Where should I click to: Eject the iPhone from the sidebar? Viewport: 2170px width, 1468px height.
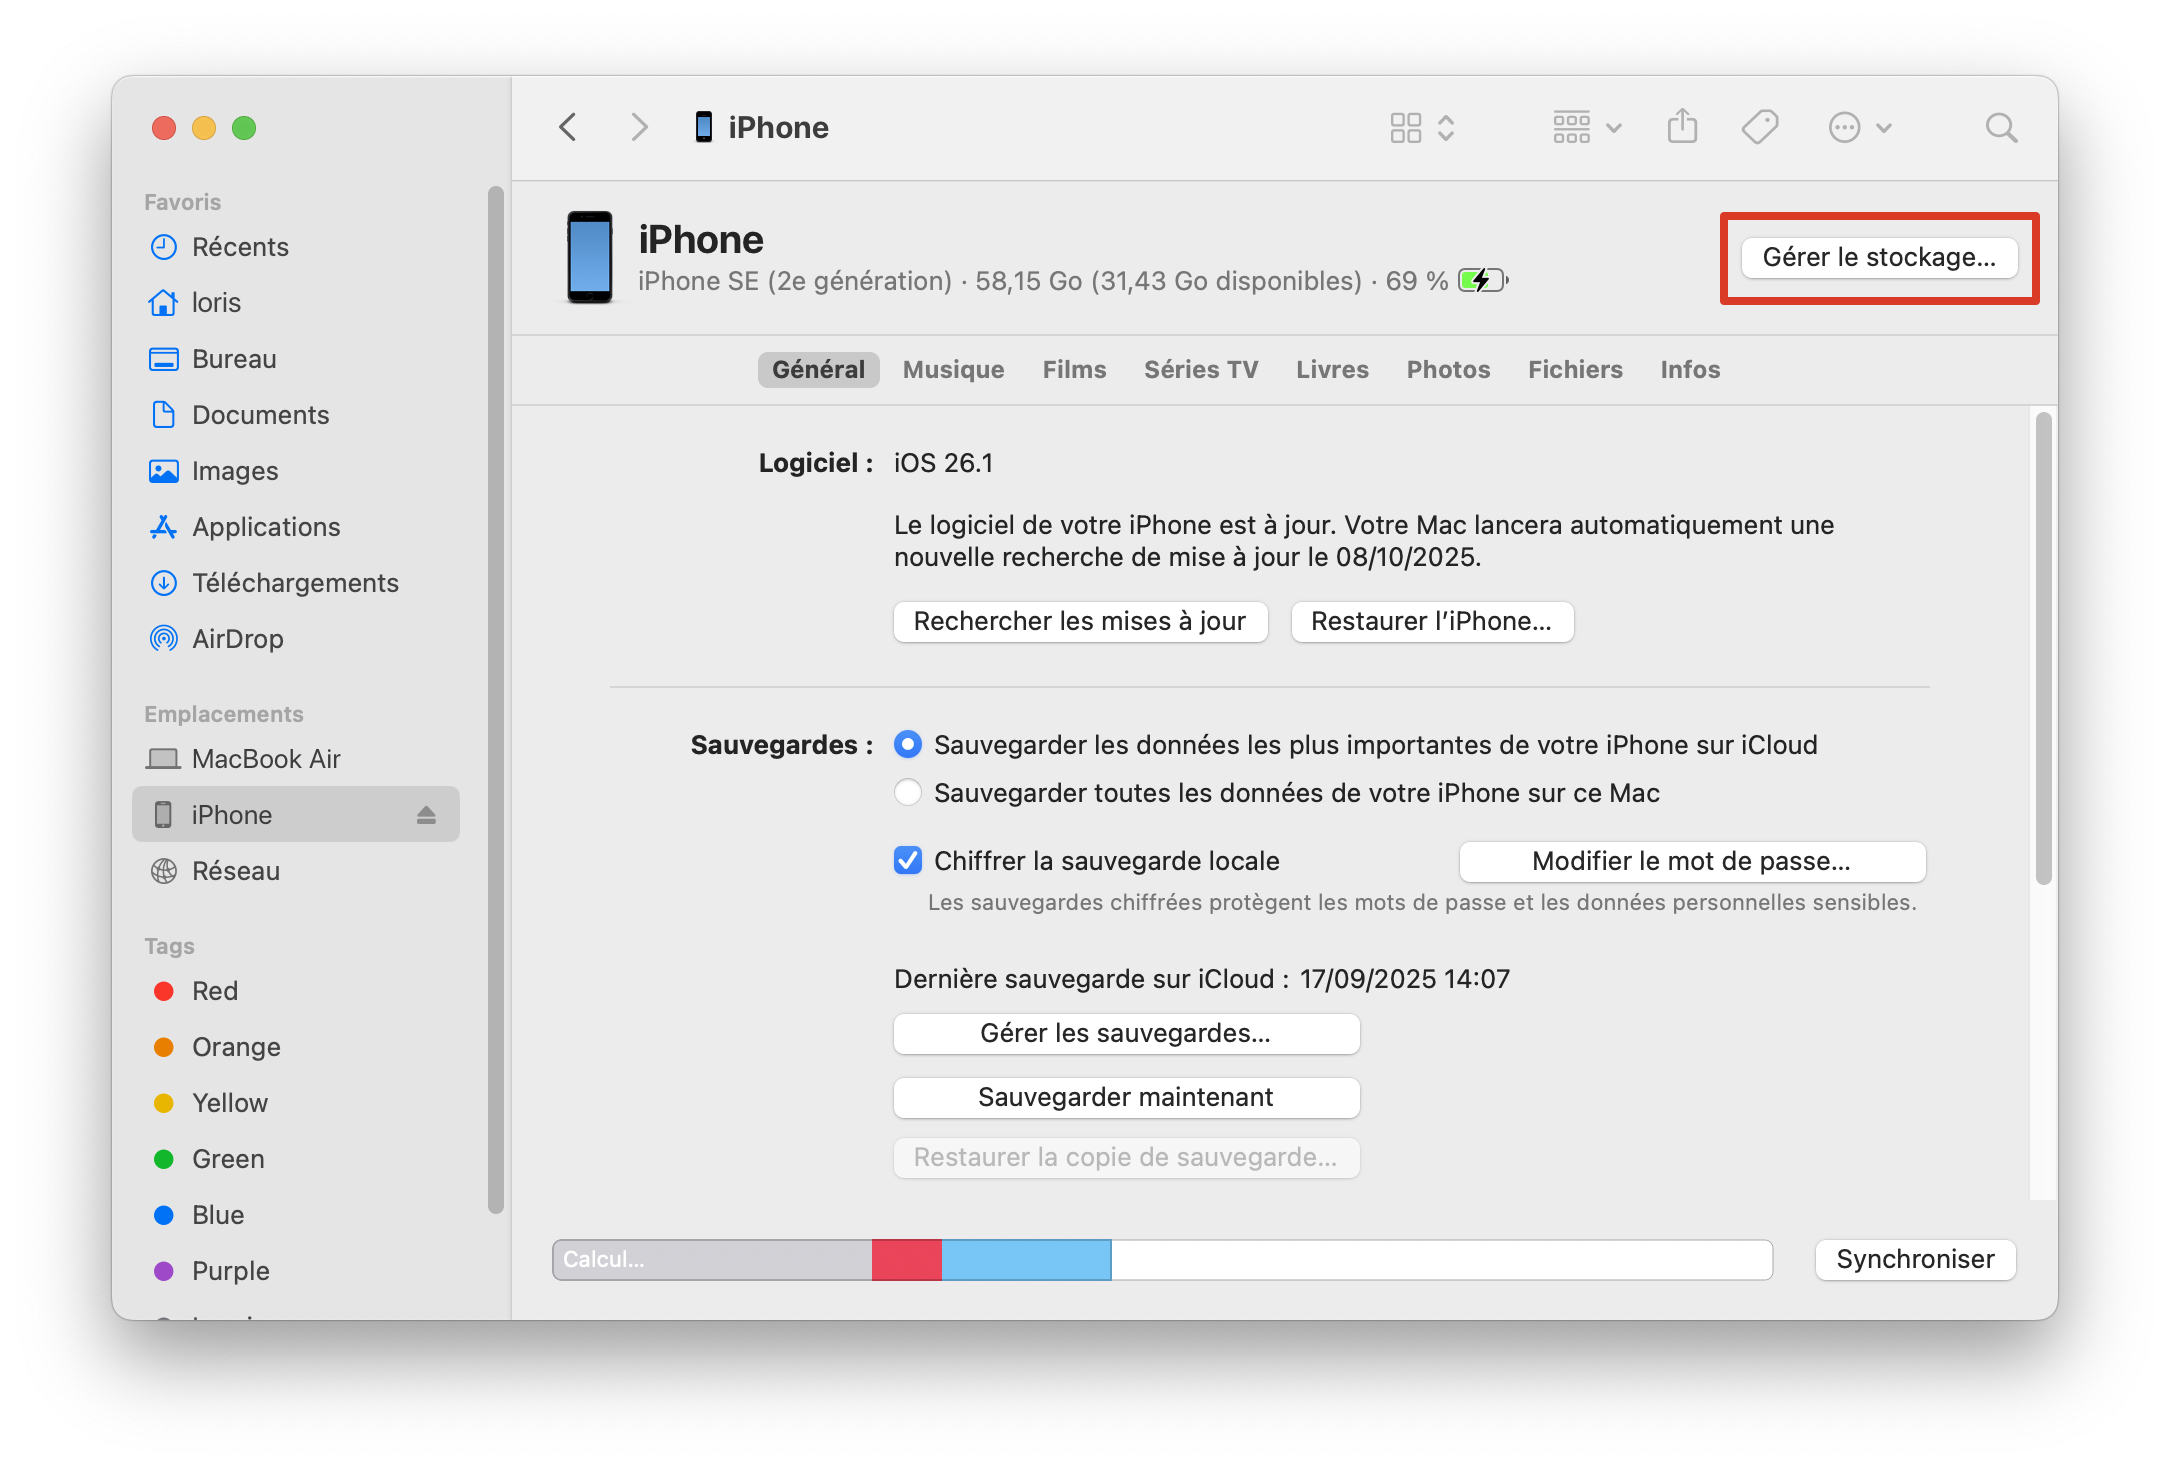[x=426, y=814]
